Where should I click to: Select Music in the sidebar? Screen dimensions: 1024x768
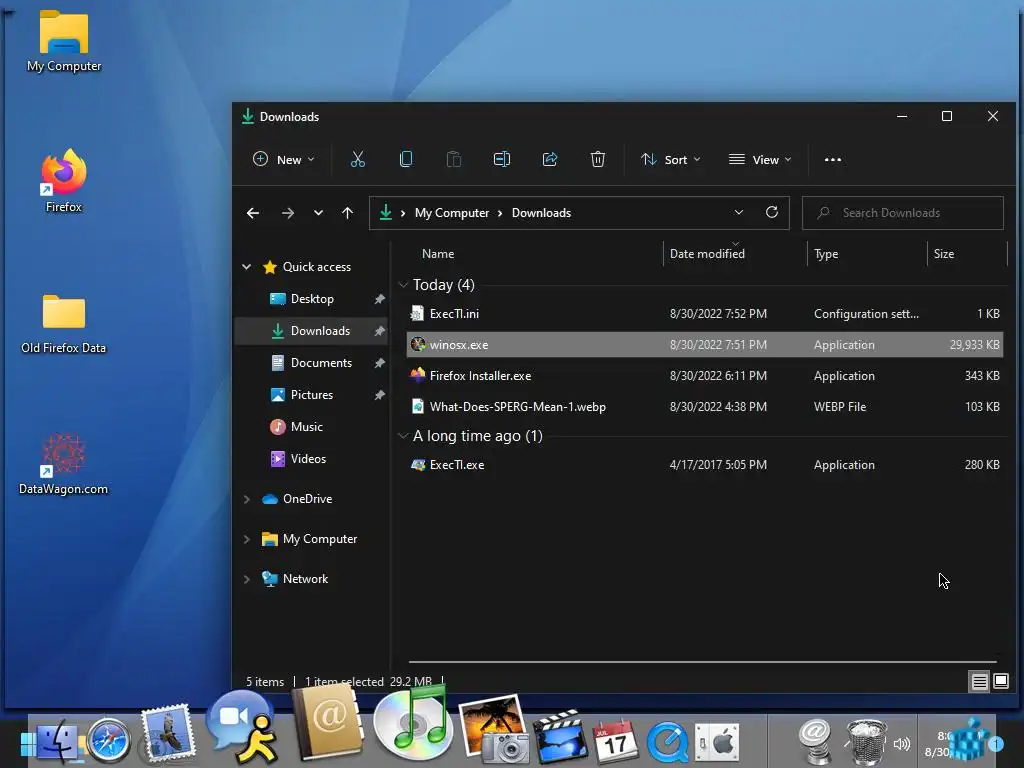click(312, 427)
